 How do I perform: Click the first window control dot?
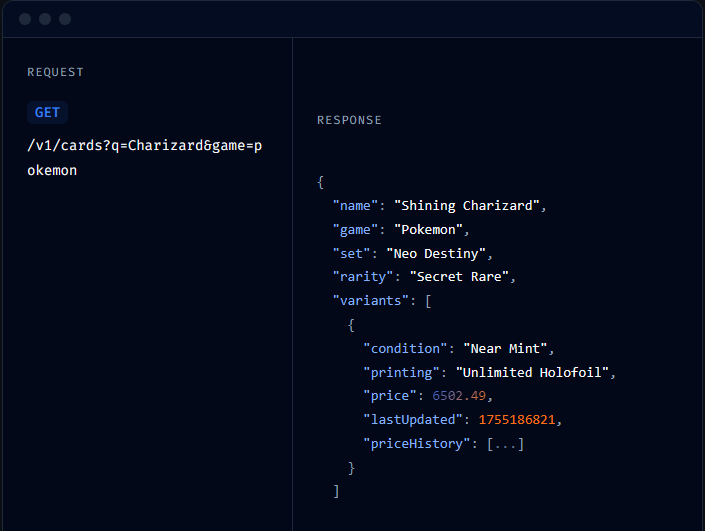pyautogui.click(x=25, y=19)
